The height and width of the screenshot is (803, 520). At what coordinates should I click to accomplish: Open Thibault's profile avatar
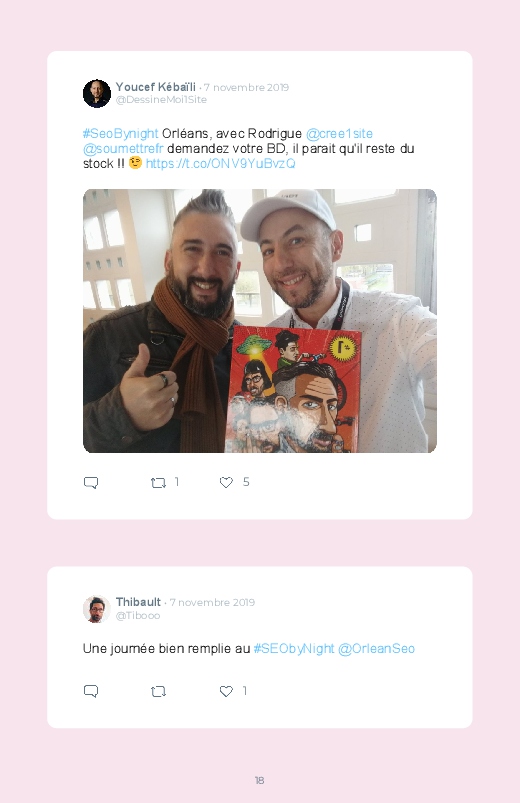pos(97,609)
